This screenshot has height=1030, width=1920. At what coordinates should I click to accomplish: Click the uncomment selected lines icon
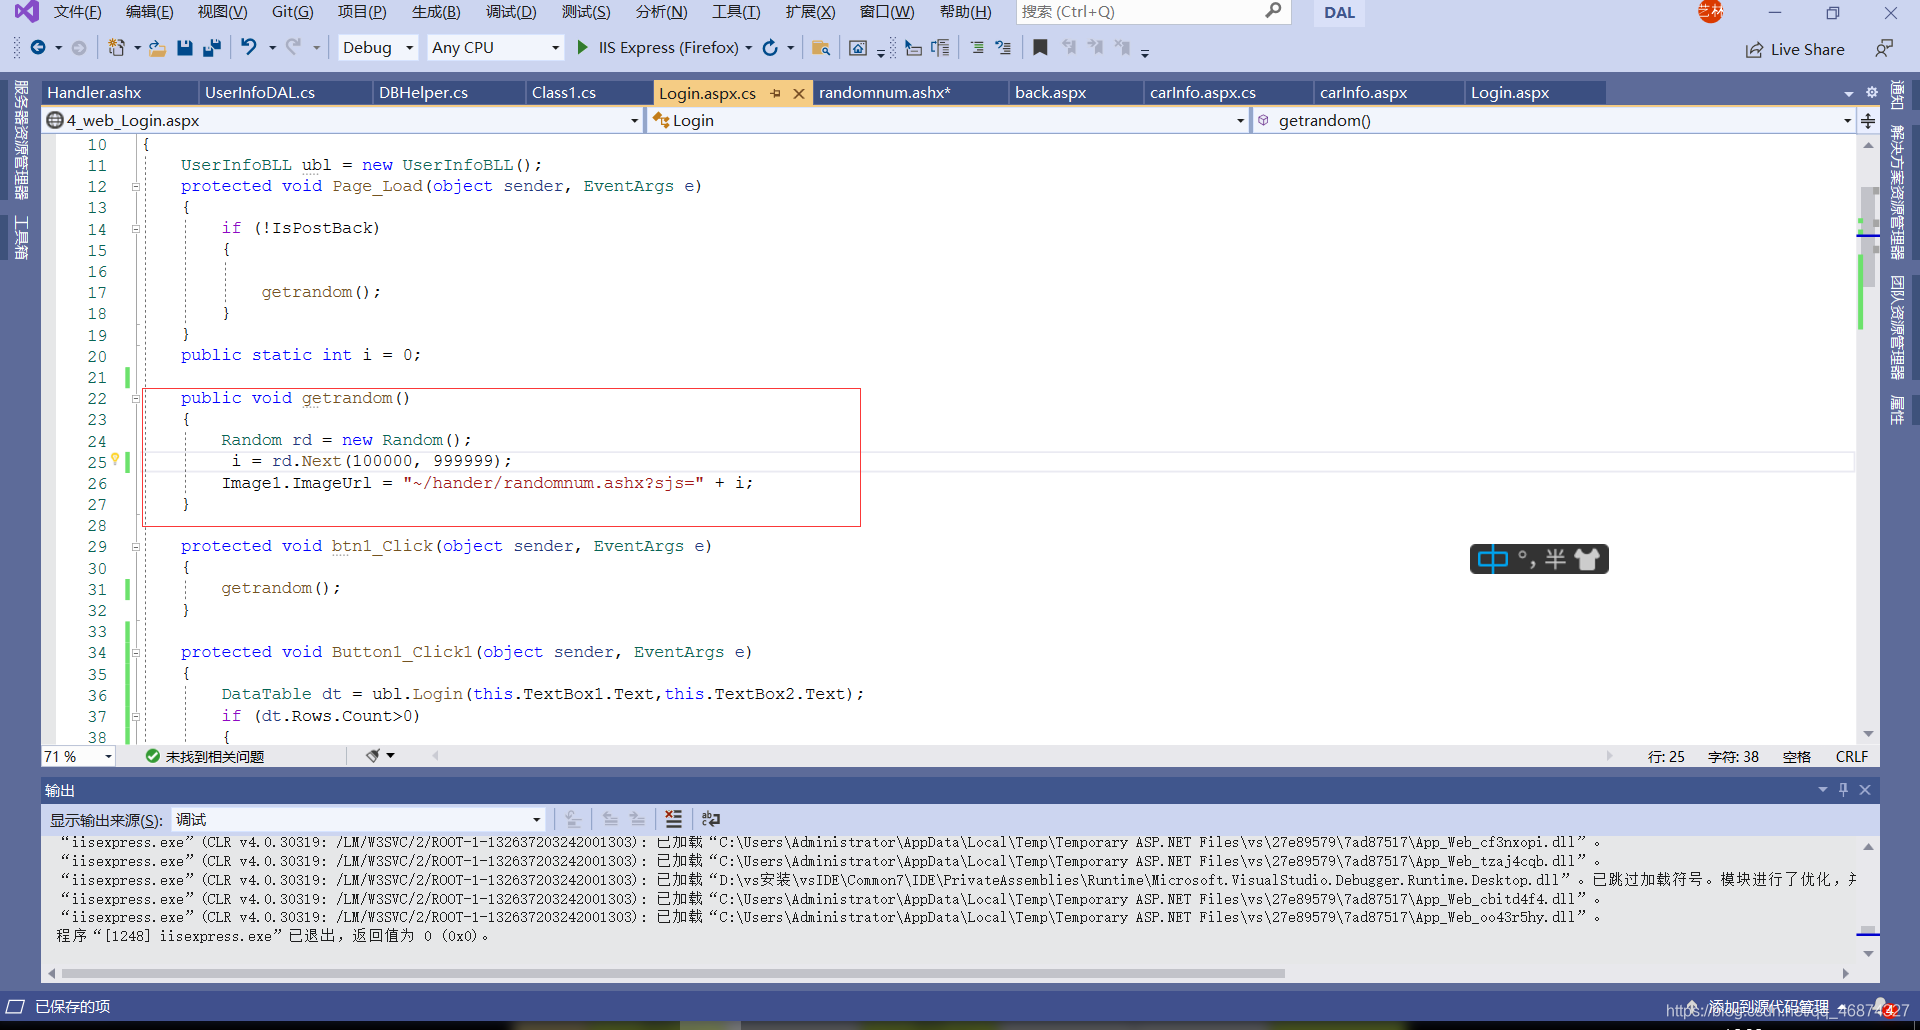(1003, 47)
